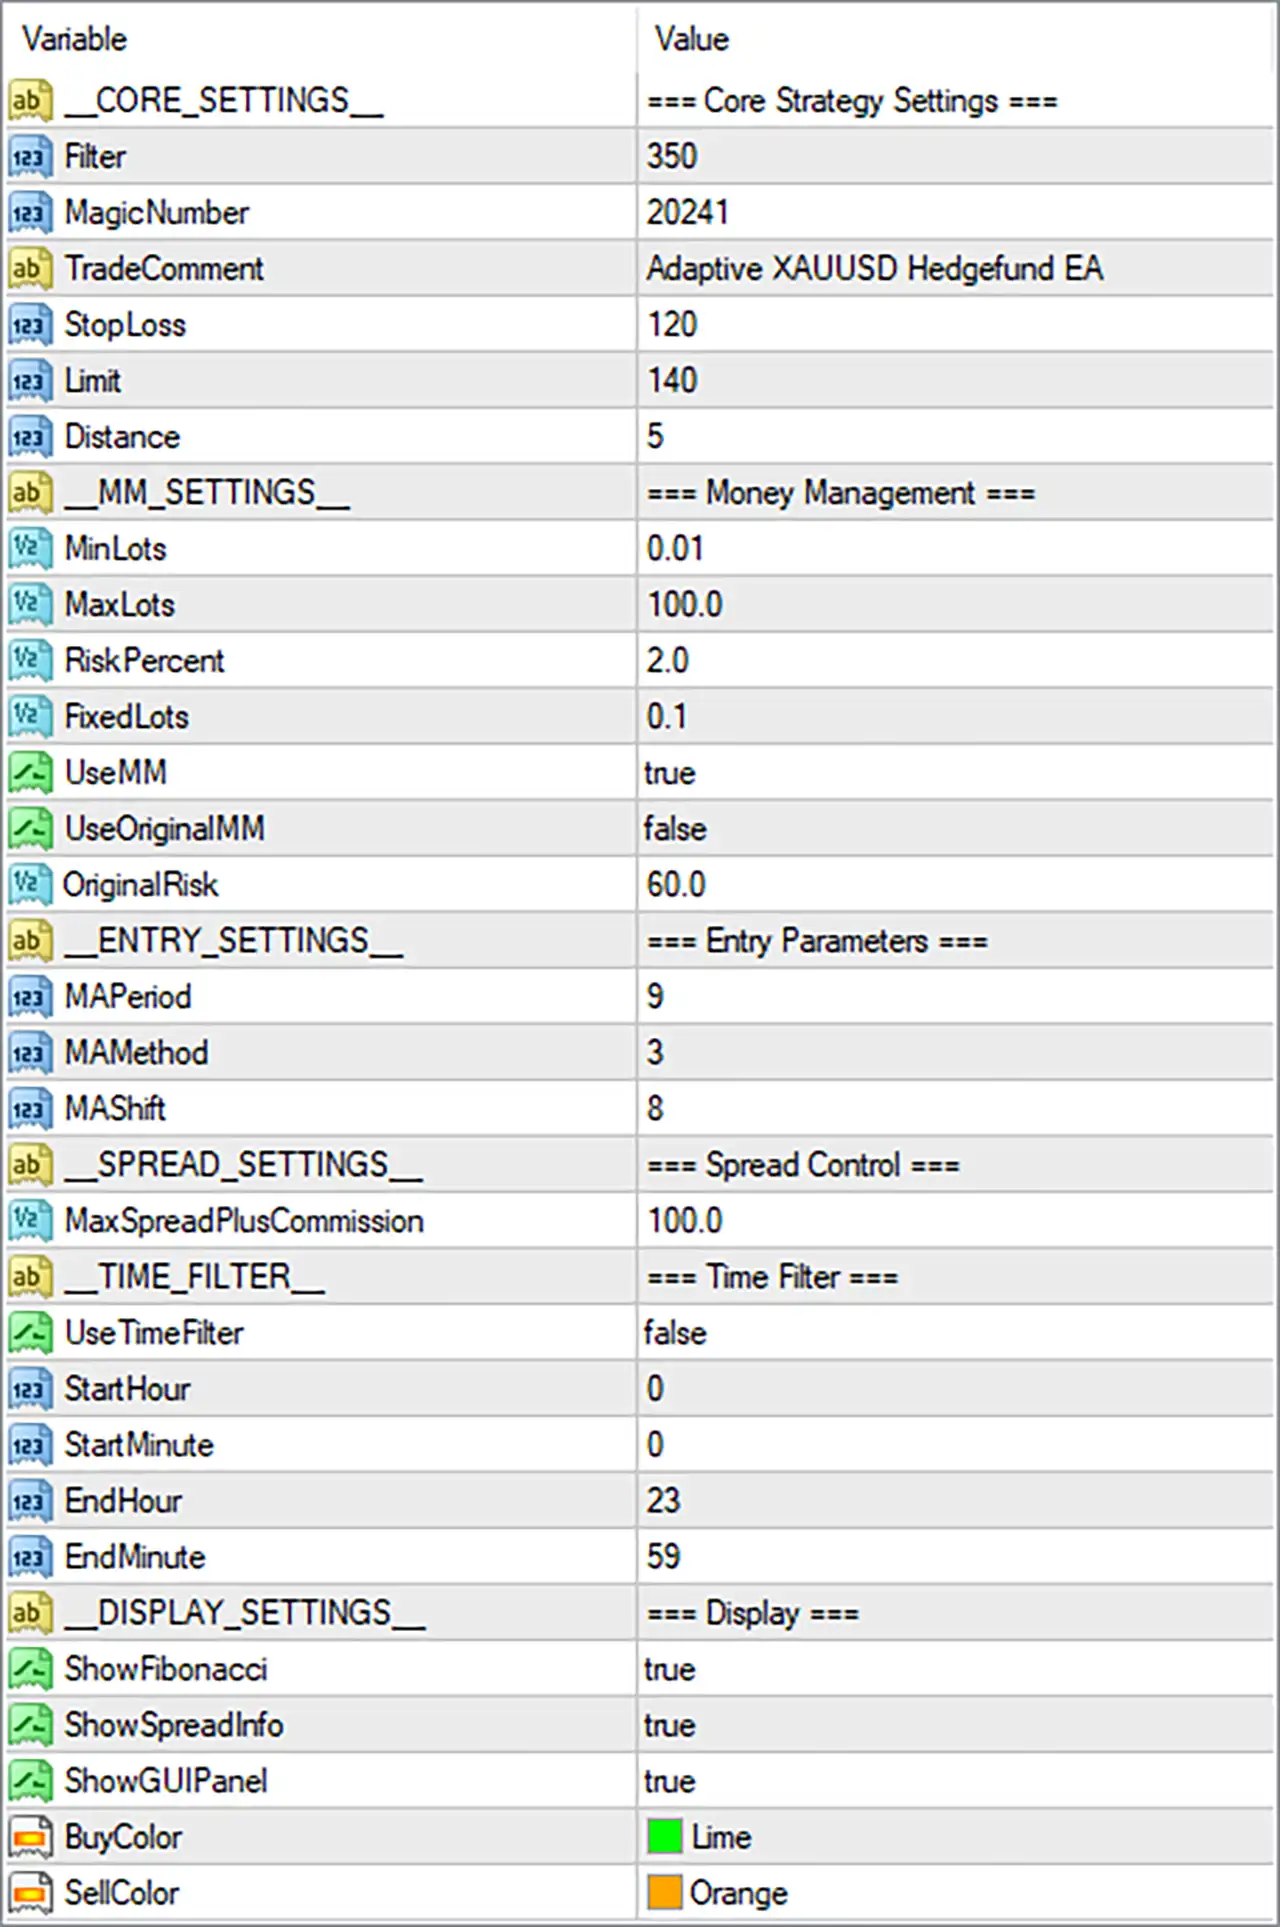Click the Lime color swatch for BuyColor
1280x1927 pixels.
(x=664, y=1837)
